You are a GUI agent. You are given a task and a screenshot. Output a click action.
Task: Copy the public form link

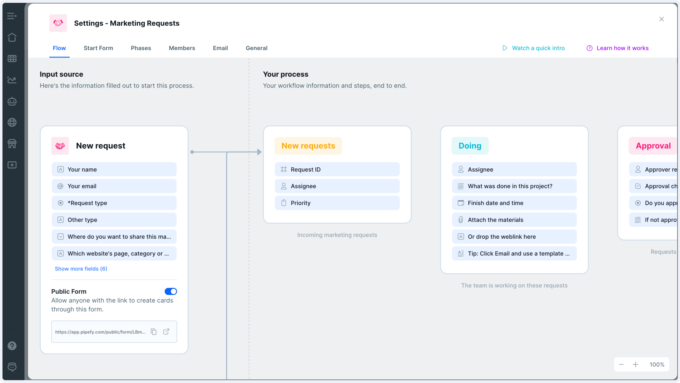154,332
